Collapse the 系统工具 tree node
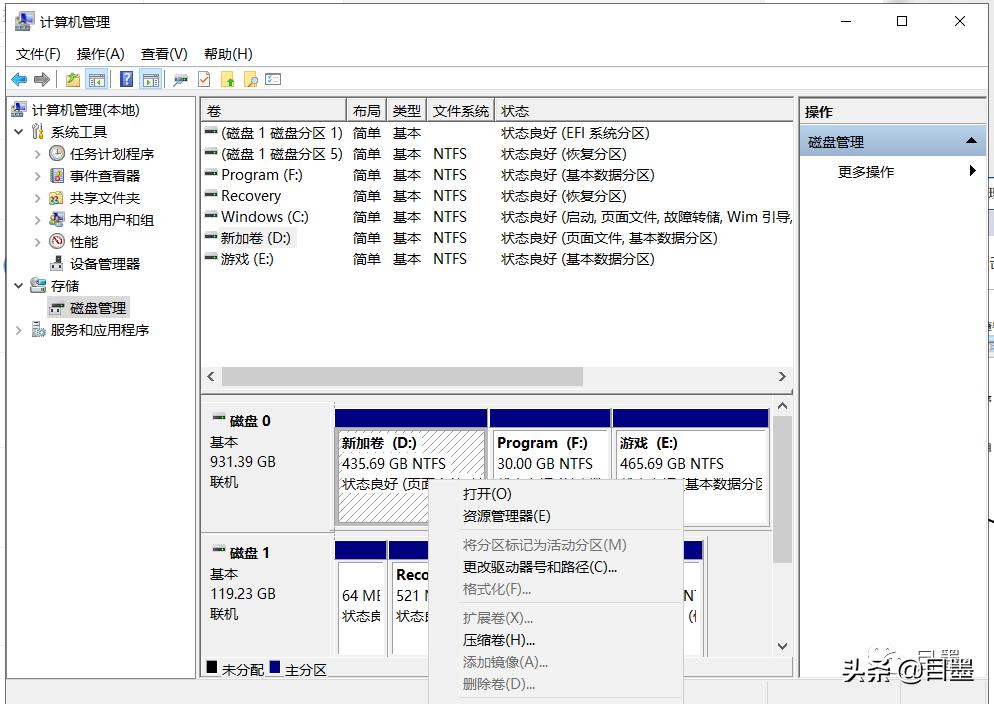Screen dimensions: 994x704 coord(18,131)
